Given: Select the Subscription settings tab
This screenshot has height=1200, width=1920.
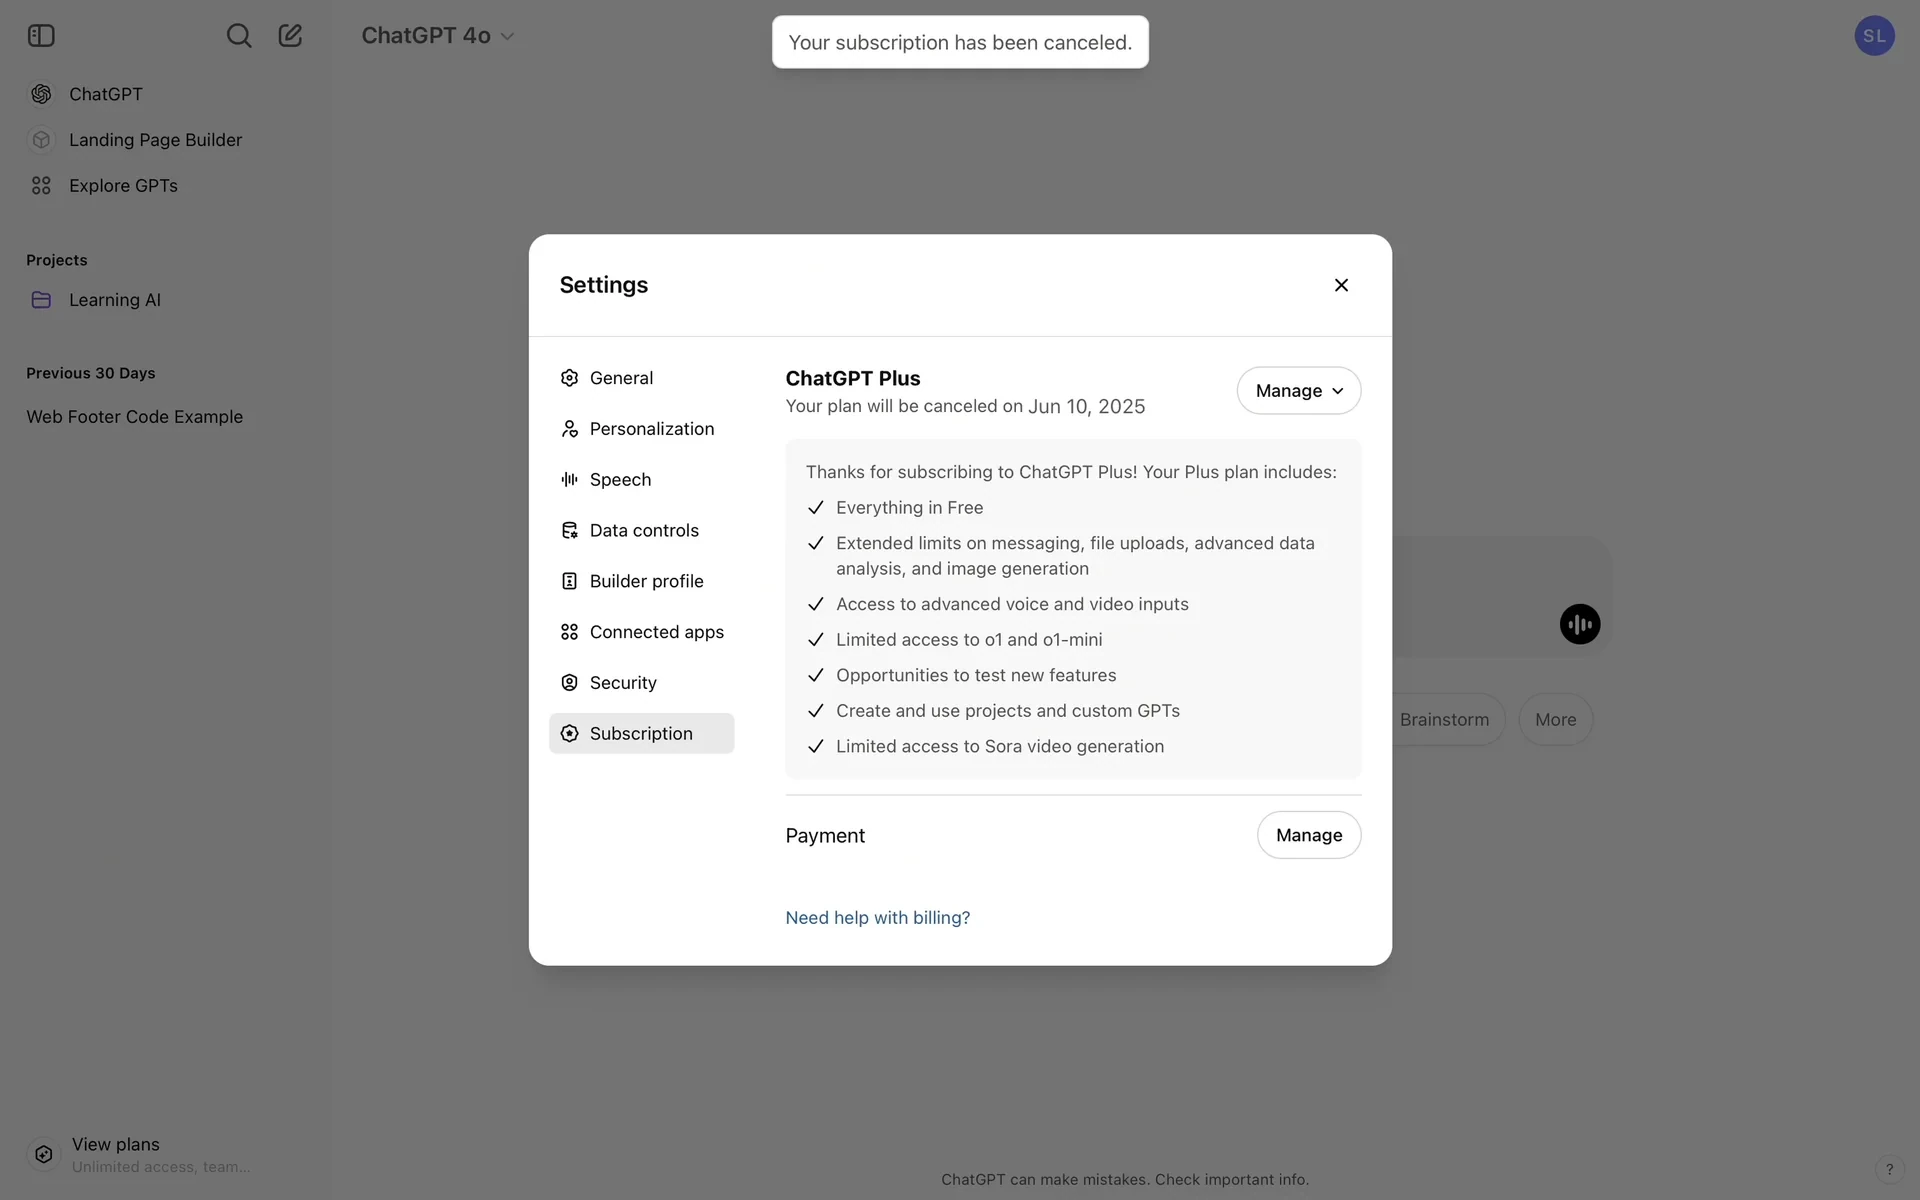Looking at the screenshot, I should [641, 734].
